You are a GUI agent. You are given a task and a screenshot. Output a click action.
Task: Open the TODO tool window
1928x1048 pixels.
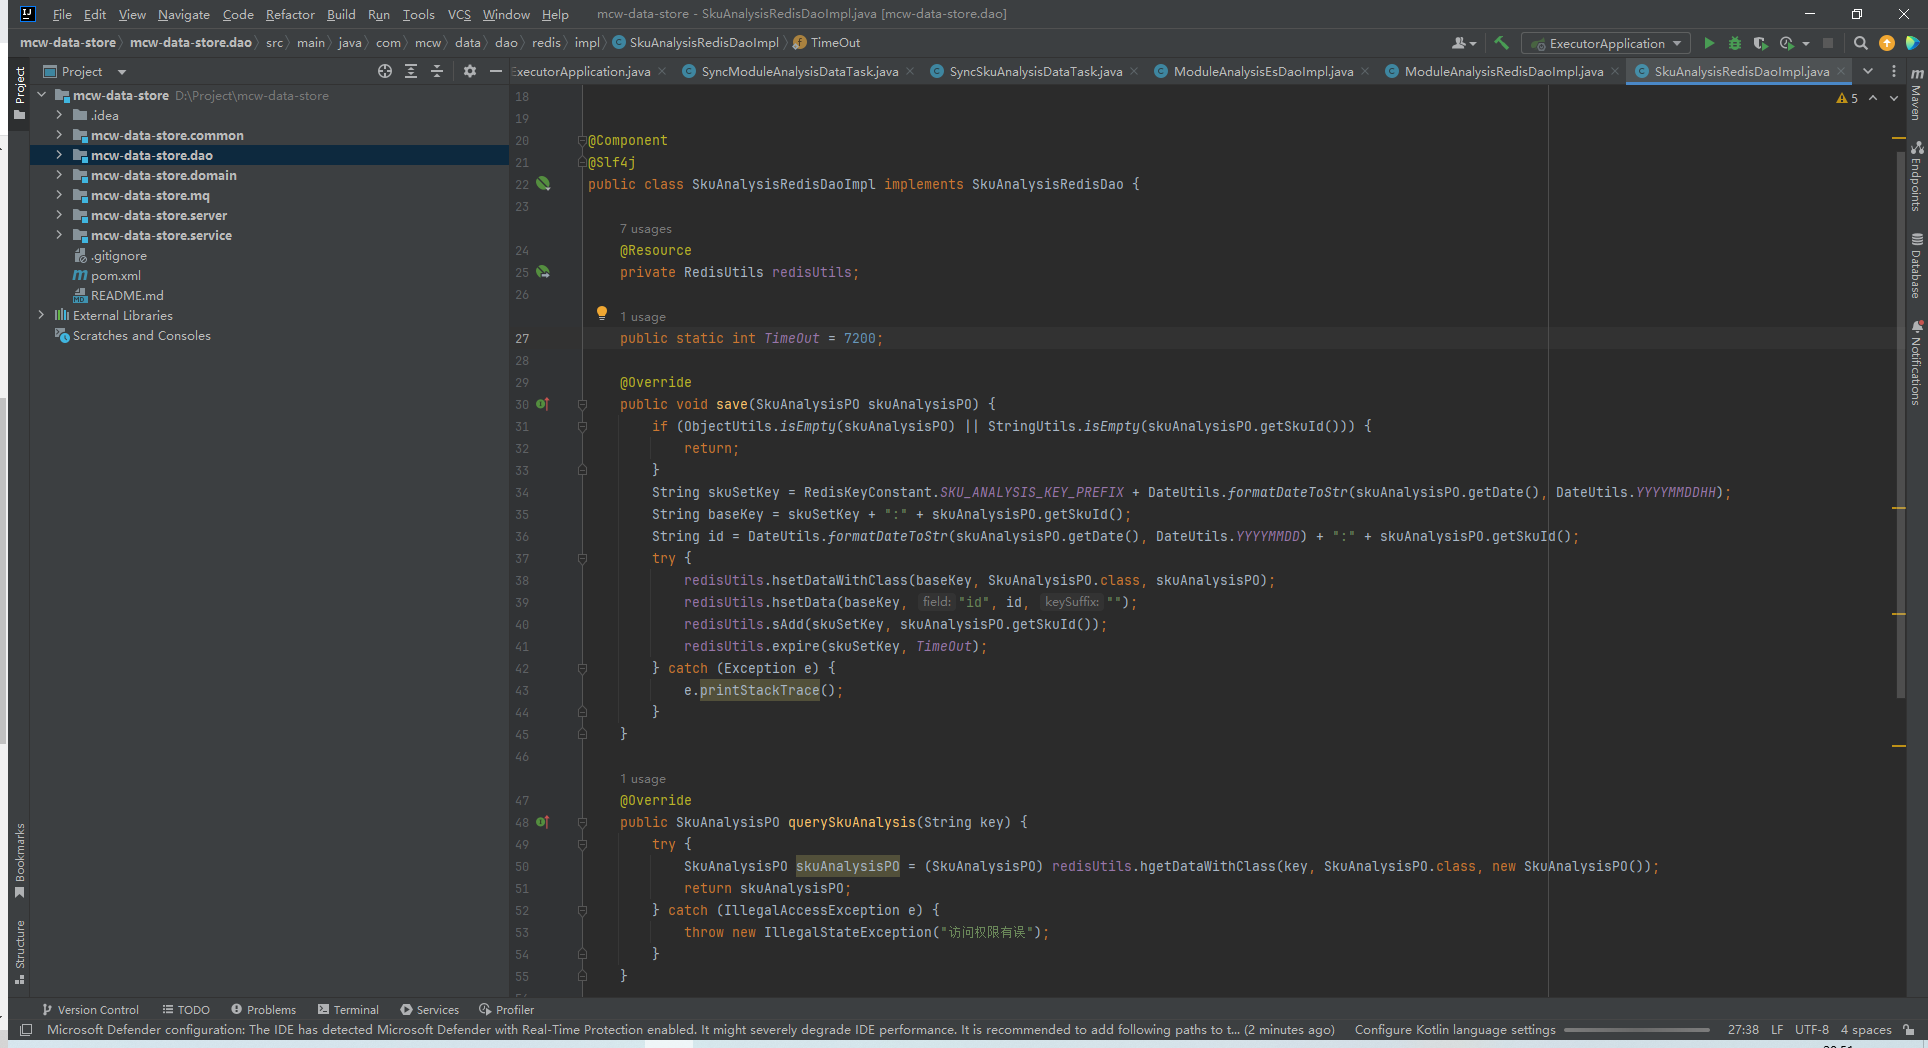click(x=186, y=1009)
